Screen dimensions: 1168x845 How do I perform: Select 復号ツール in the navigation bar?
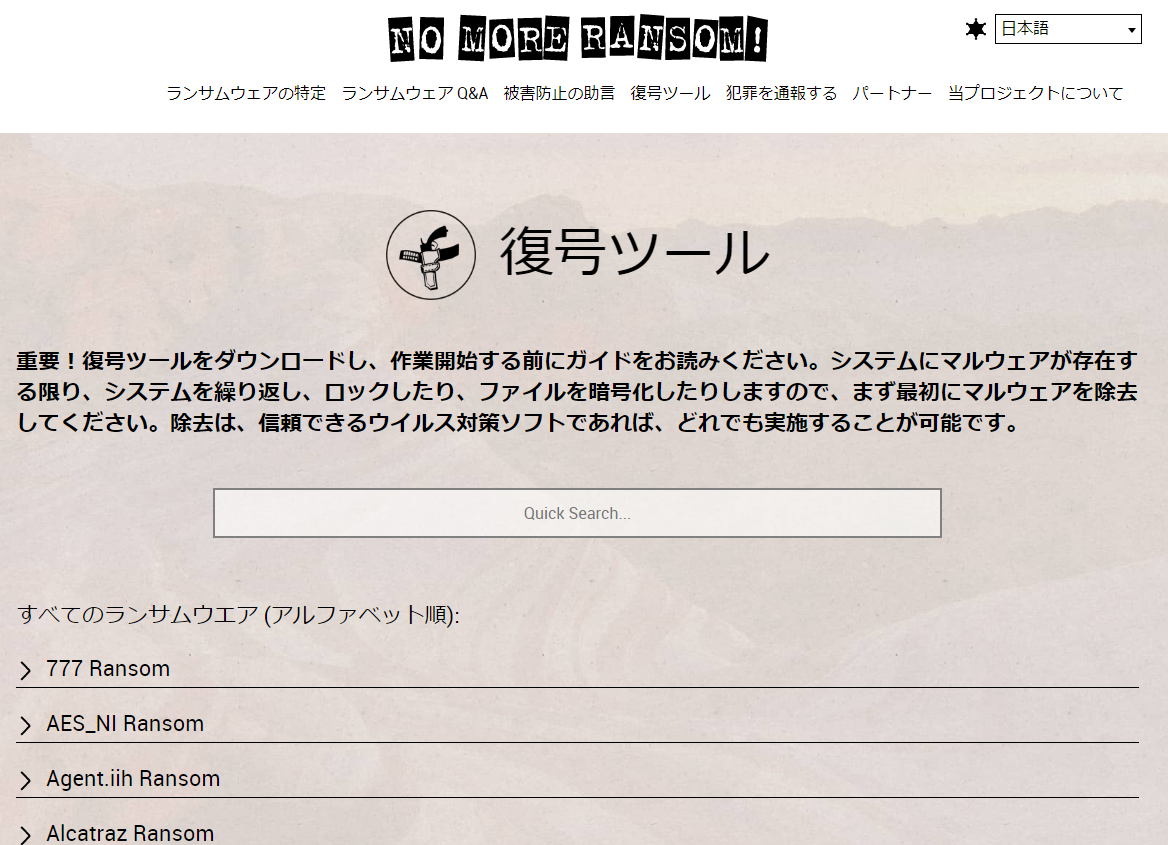tap(670, 93)
